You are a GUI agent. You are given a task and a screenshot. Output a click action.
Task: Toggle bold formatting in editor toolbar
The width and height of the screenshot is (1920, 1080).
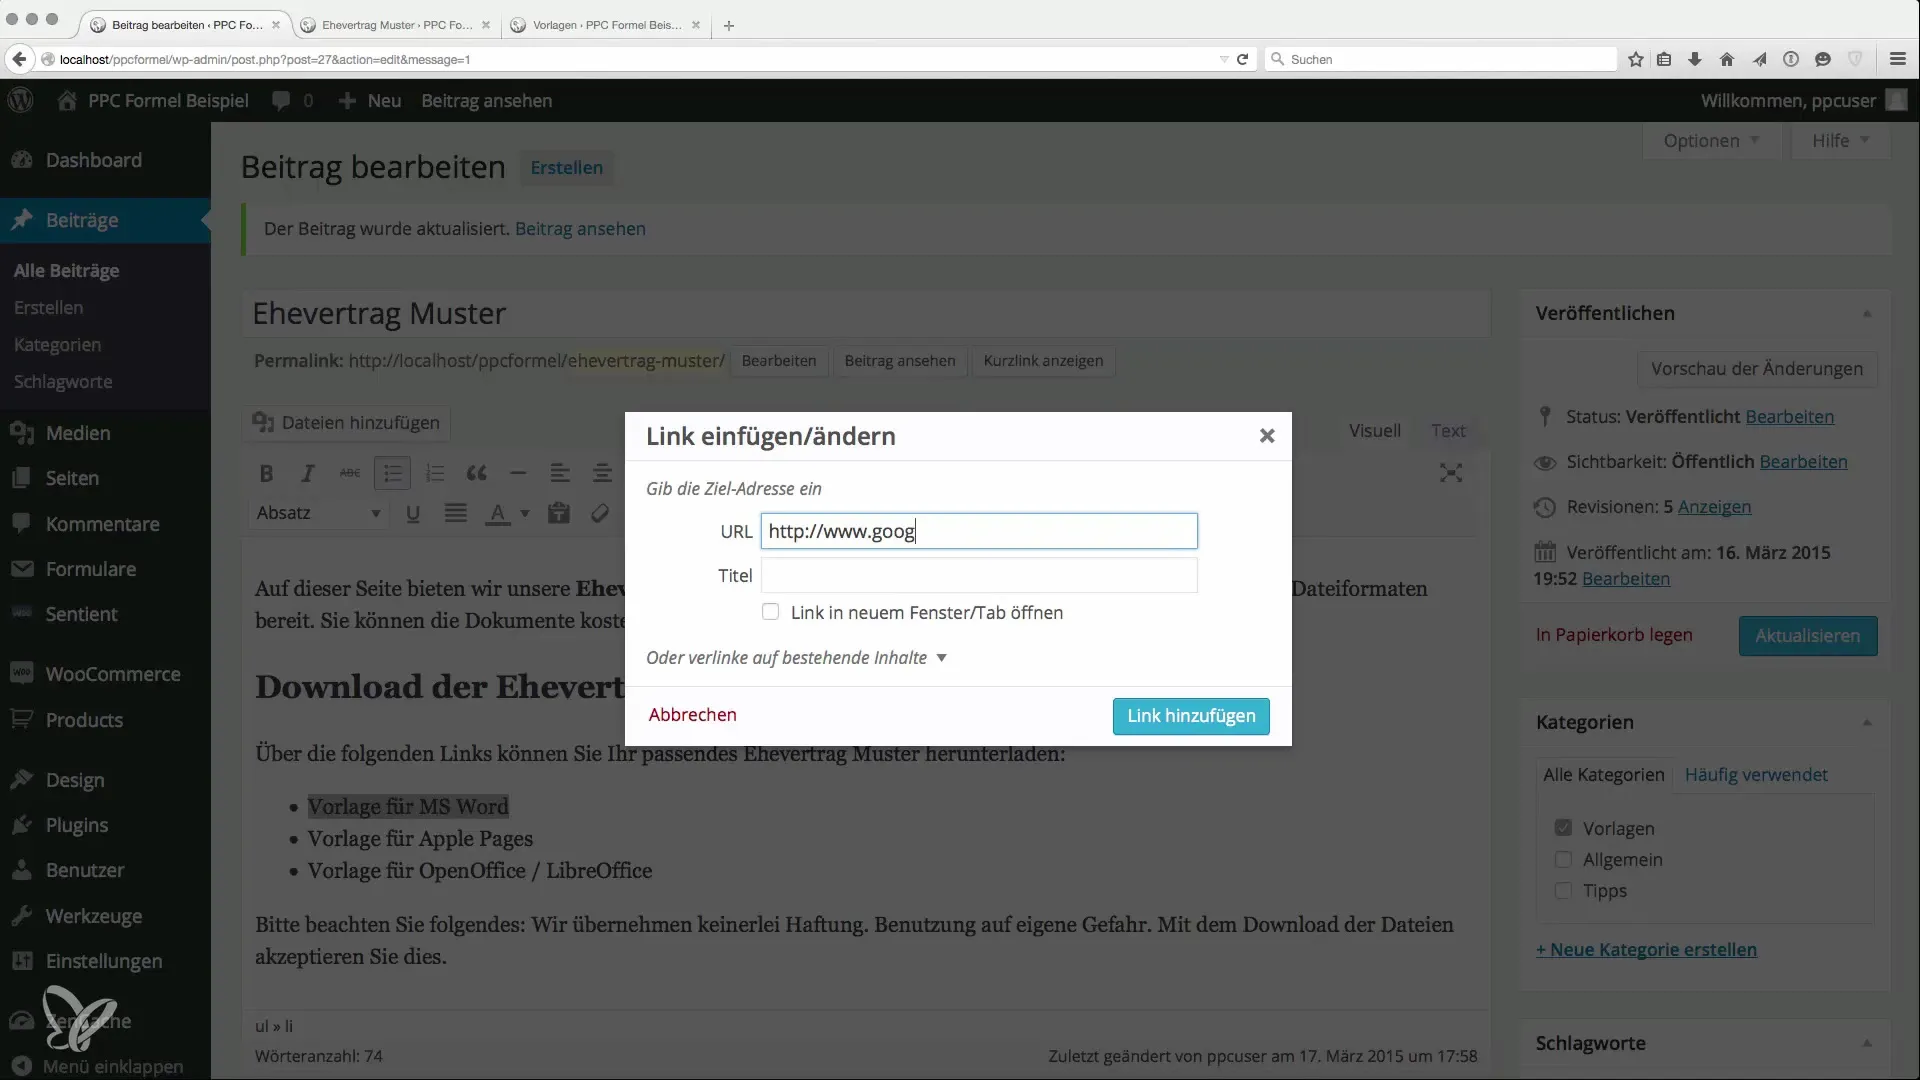point(266,473)
